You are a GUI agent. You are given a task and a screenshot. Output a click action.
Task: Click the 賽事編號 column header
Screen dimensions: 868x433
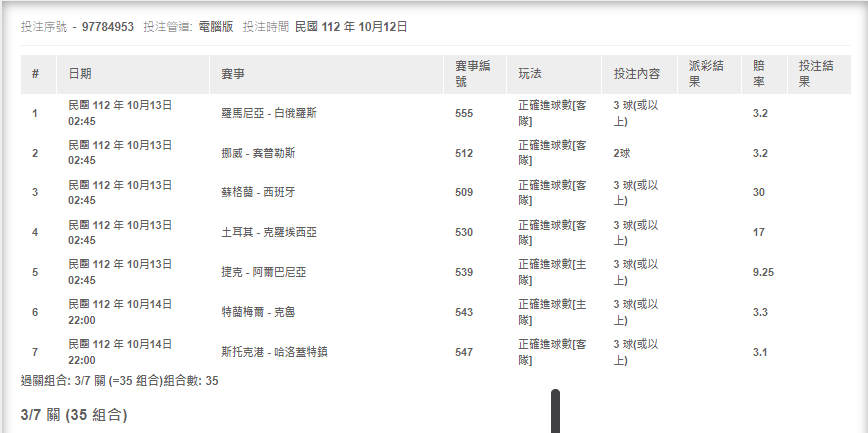pos(472,74)
